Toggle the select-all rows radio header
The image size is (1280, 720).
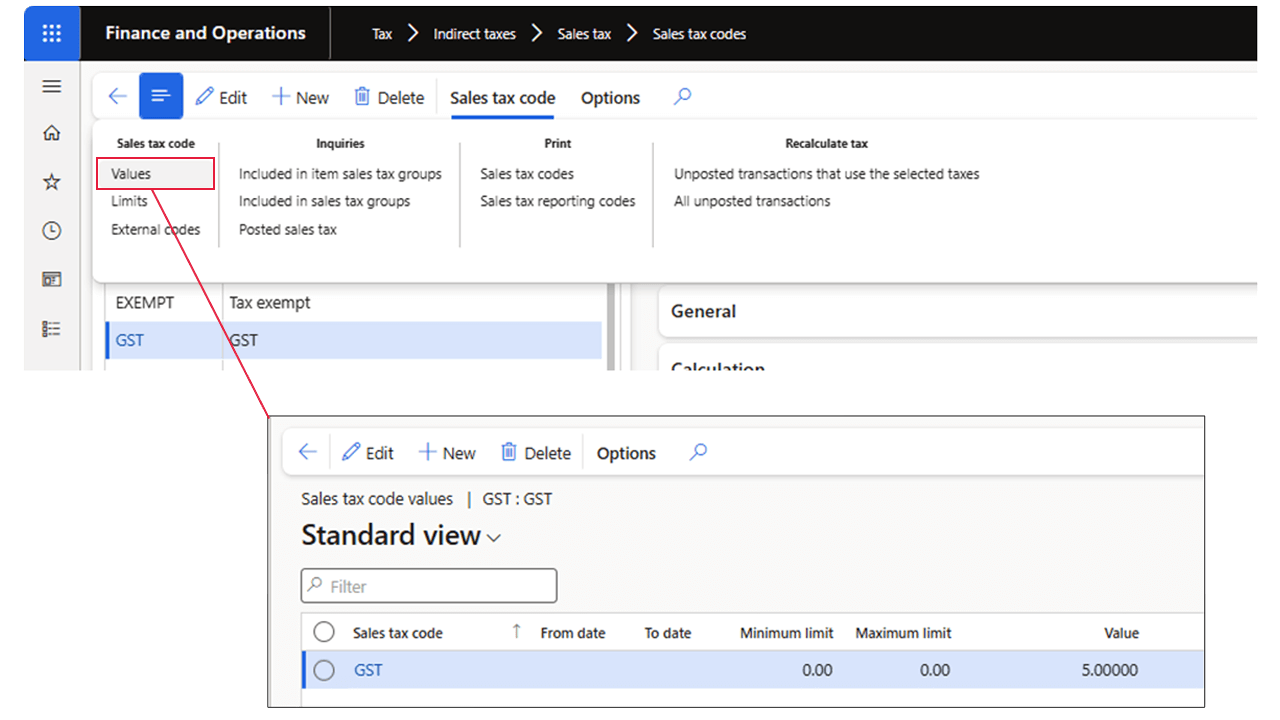324,632
